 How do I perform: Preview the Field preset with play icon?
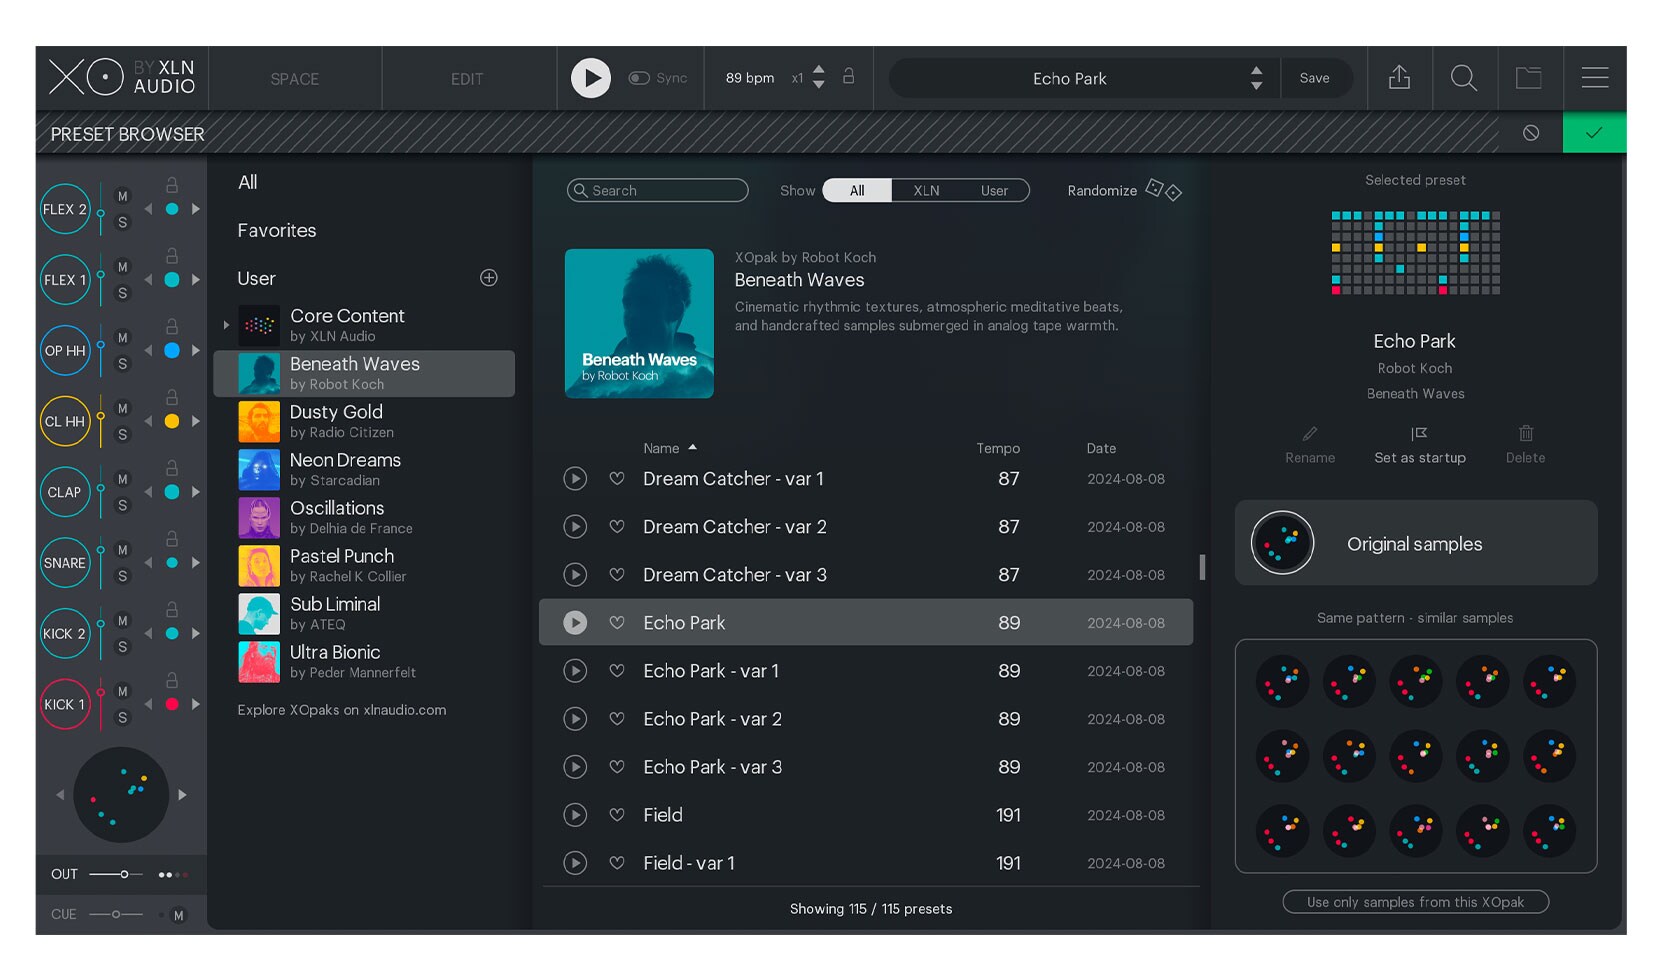[x=575, y=815]
